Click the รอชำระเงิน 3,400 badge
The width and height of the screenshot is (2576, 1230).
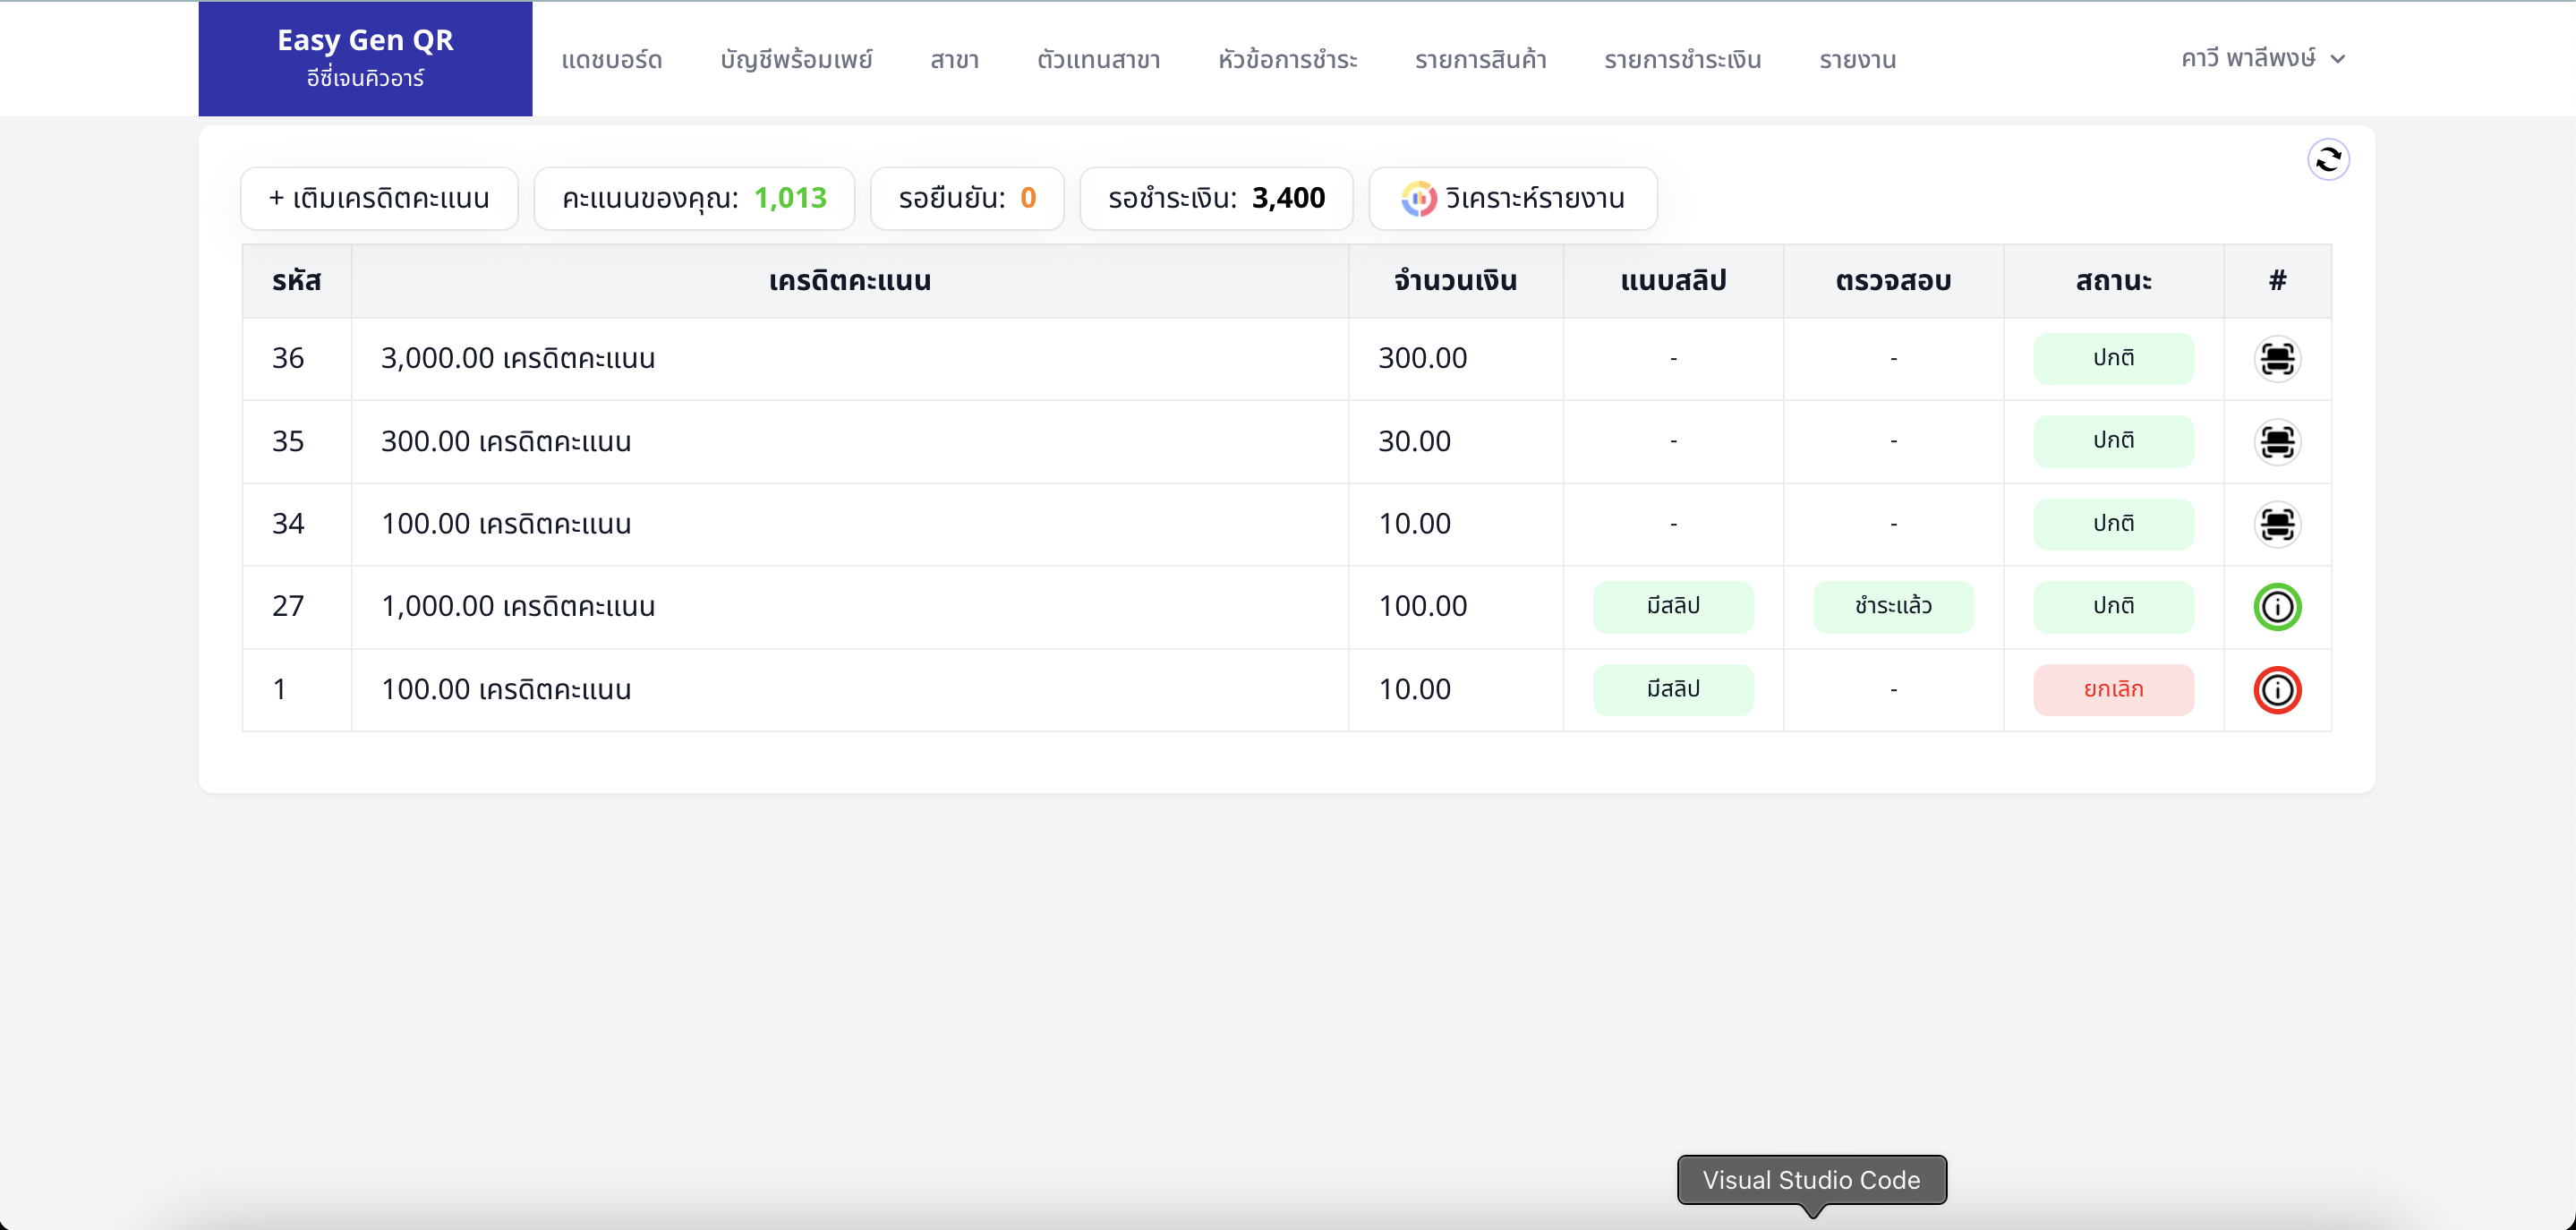coord(1216,199)
